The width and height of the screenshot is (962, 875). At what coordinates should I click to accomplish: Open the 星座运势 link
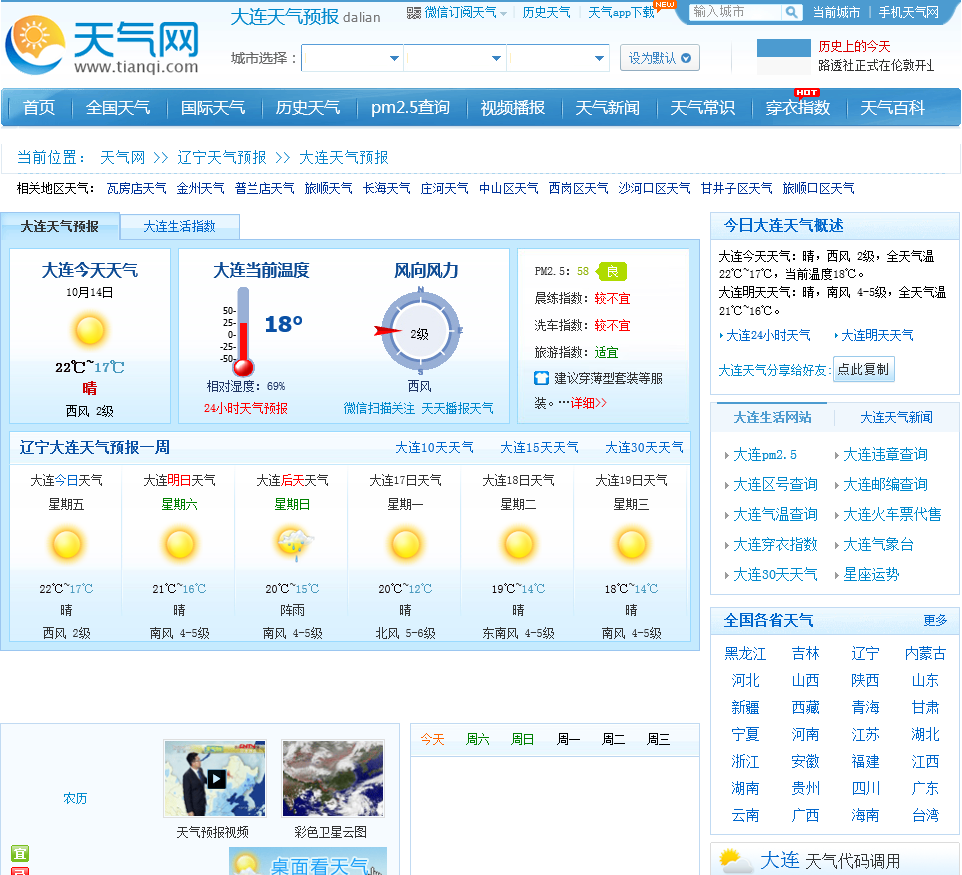tap(871, 574)
